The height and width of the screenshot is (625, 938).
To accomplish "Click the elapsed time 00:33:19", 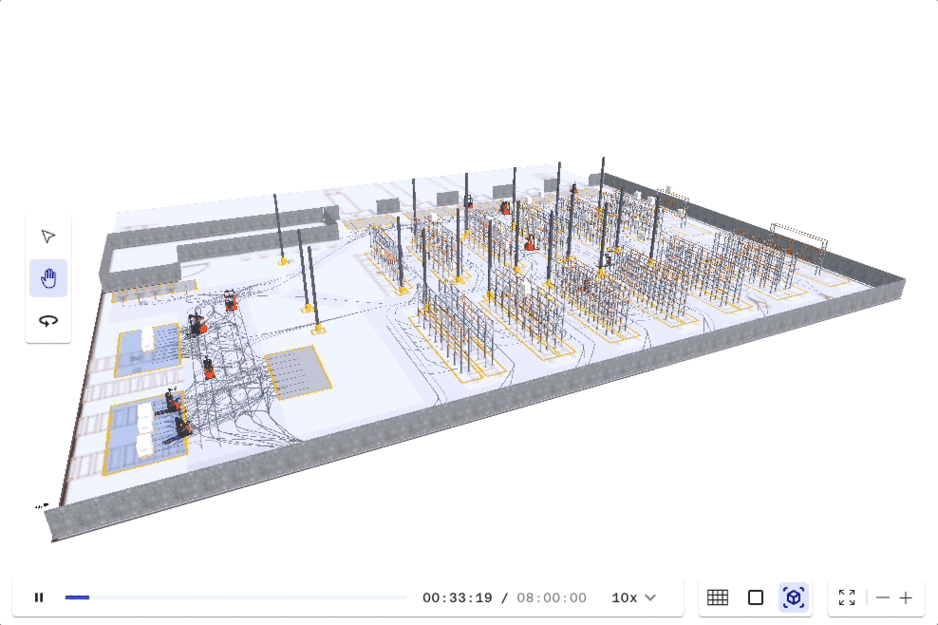I will [x=458, y=597].
